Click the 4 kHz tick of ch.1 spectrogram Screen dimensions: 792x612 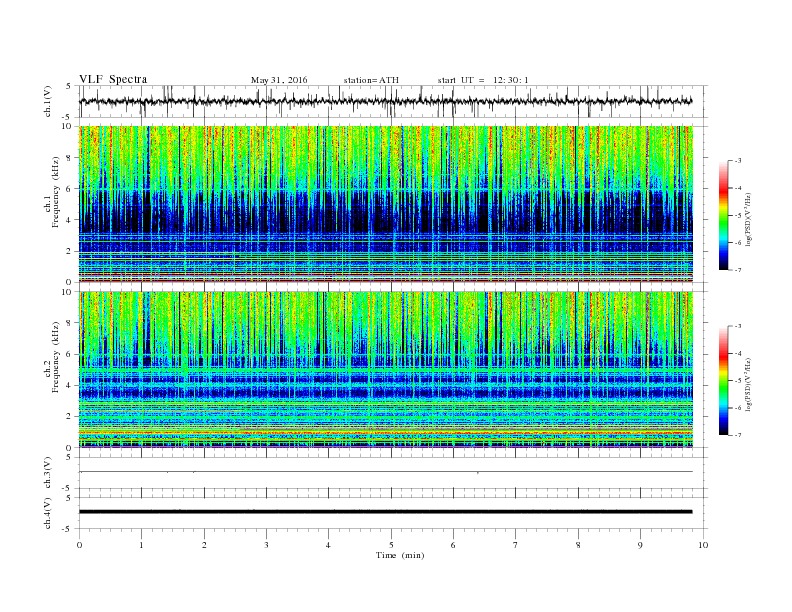(x=69, y=220)
